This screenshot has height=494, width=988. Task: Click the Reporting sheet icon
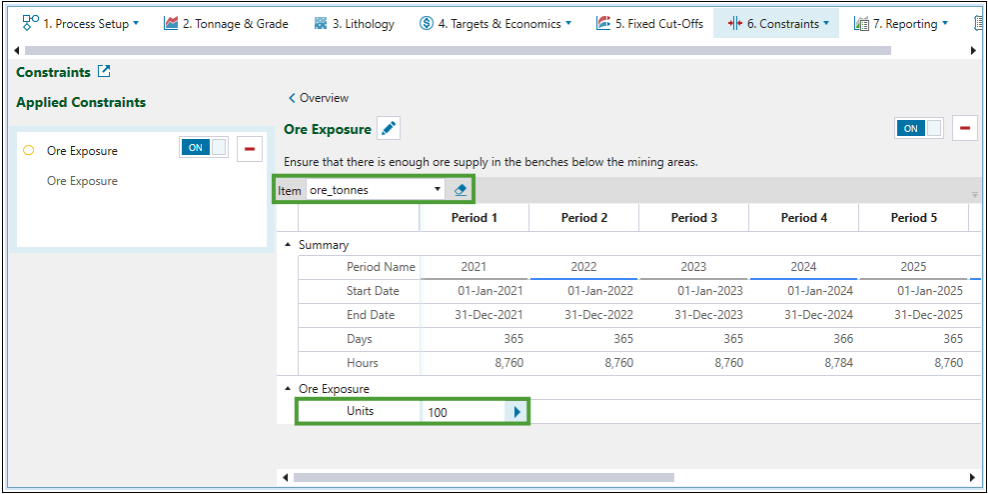tap(861, 24)
